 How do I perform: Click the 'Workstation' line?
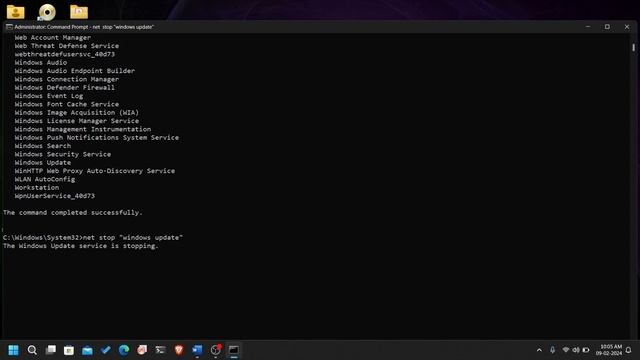(37, 188)
